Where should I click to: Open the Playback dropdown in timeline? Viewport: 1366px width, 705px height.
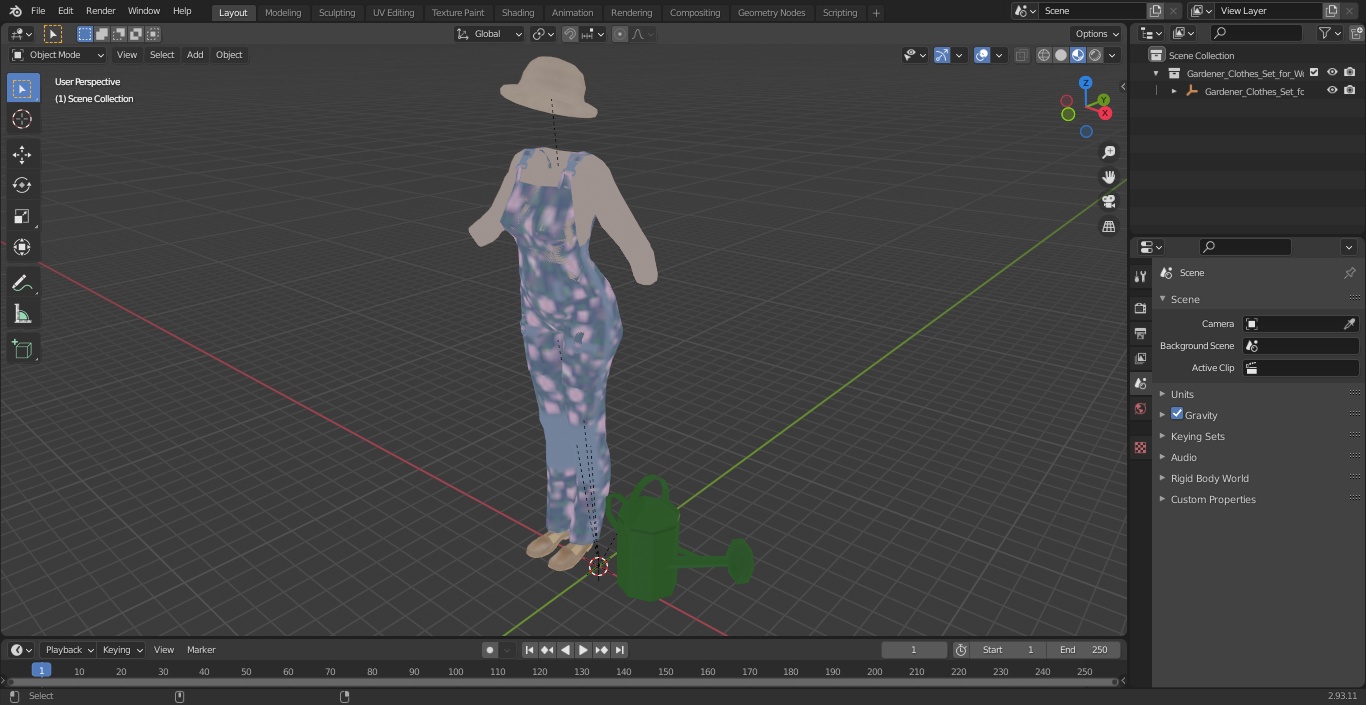coord(69,650)
